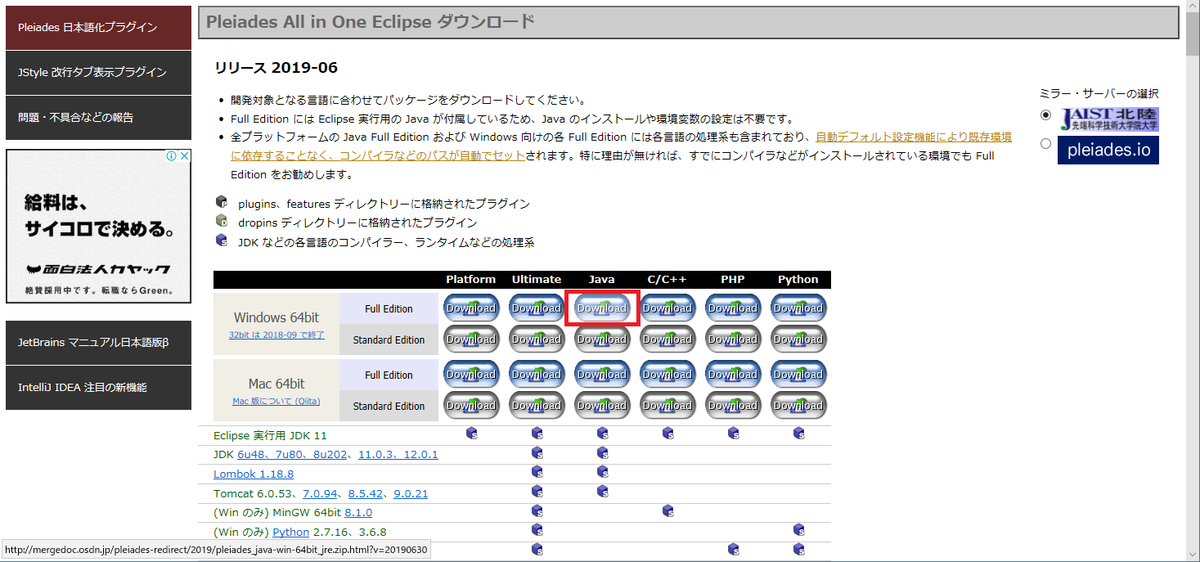Click the MinGW row cube icon under Ultimate

(x=537, y=511)
